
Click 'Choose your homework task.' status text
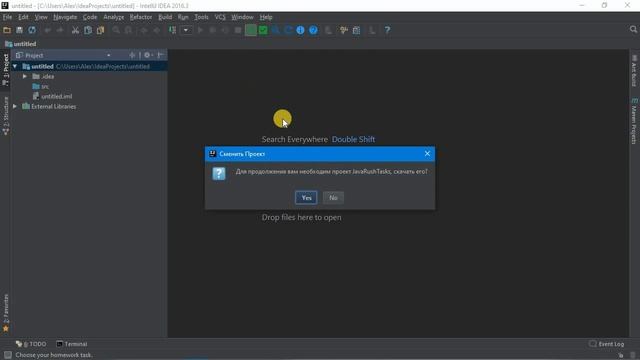54,355
